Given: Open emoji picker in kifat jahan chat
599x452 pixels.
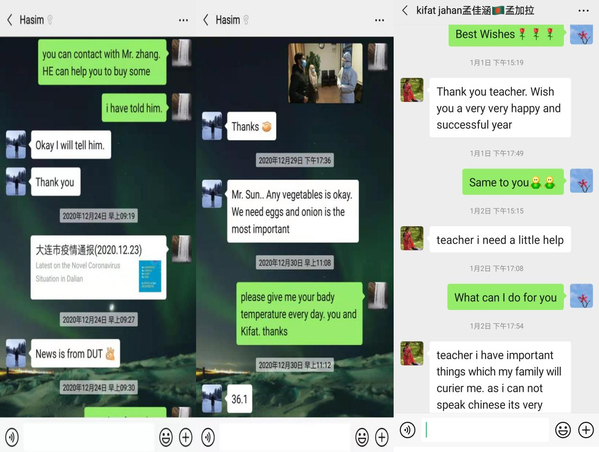Looking at the screenshot, I should (x=563, y=430).
